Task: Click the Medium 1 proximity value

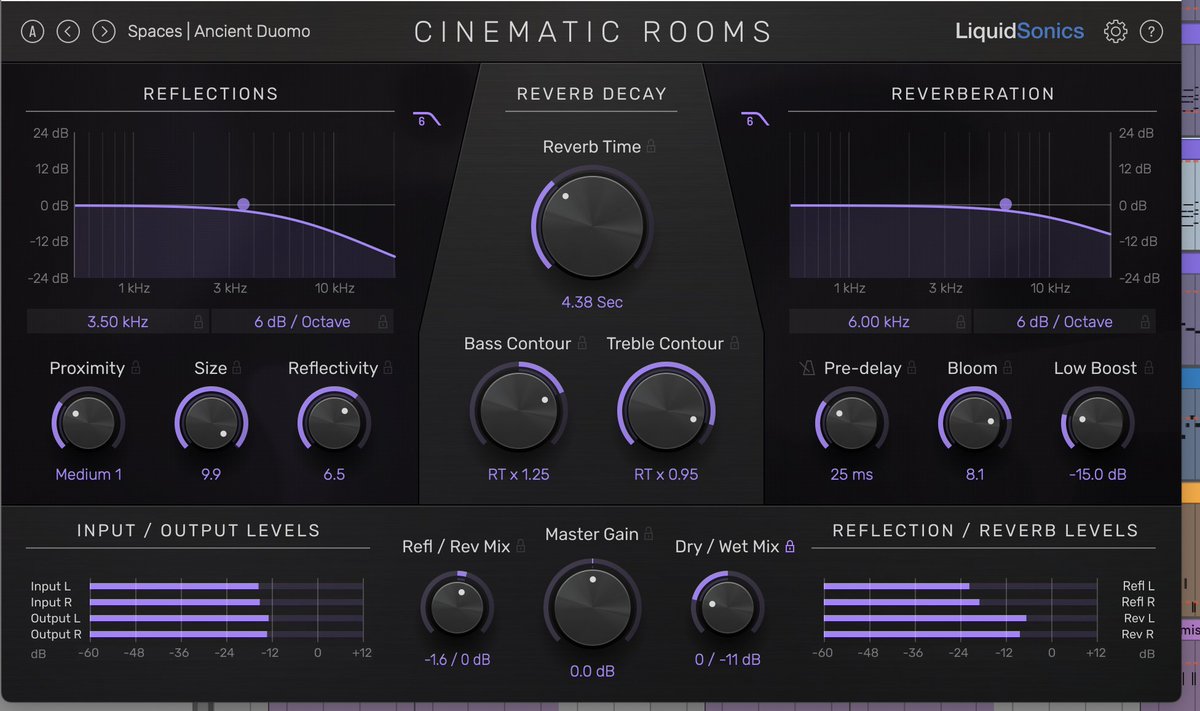Action: [88, 474]
